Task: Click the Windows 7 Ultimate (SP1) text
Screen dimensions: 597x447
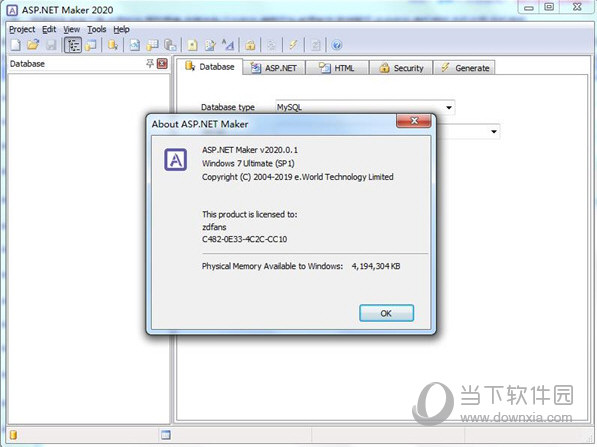Action: point(248,163)
